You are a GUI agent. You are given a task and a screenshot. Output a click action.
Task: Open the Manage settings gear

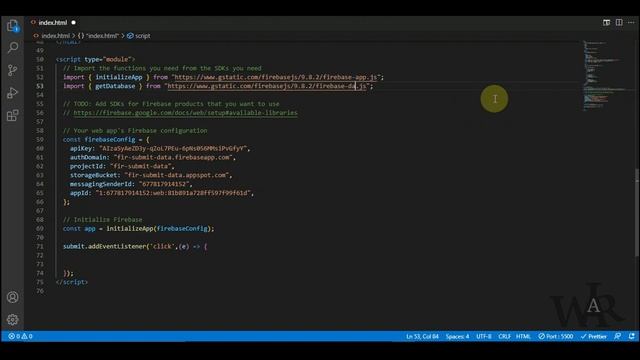coord(13,319)
